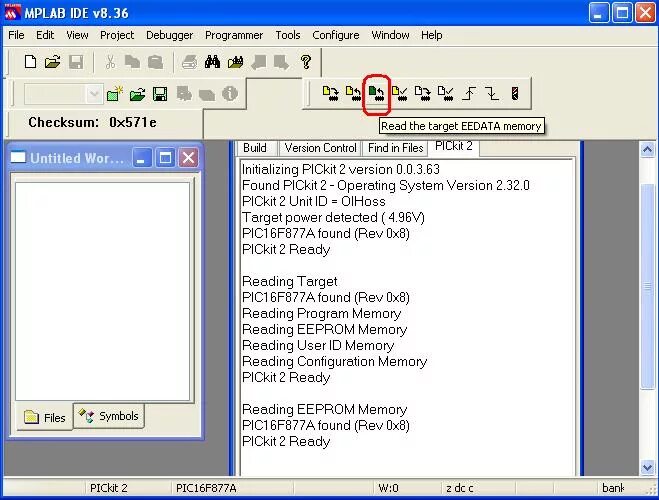
Task: Click the 'Found PICkit 2 - Operating System' line
Action: point(385,185)
